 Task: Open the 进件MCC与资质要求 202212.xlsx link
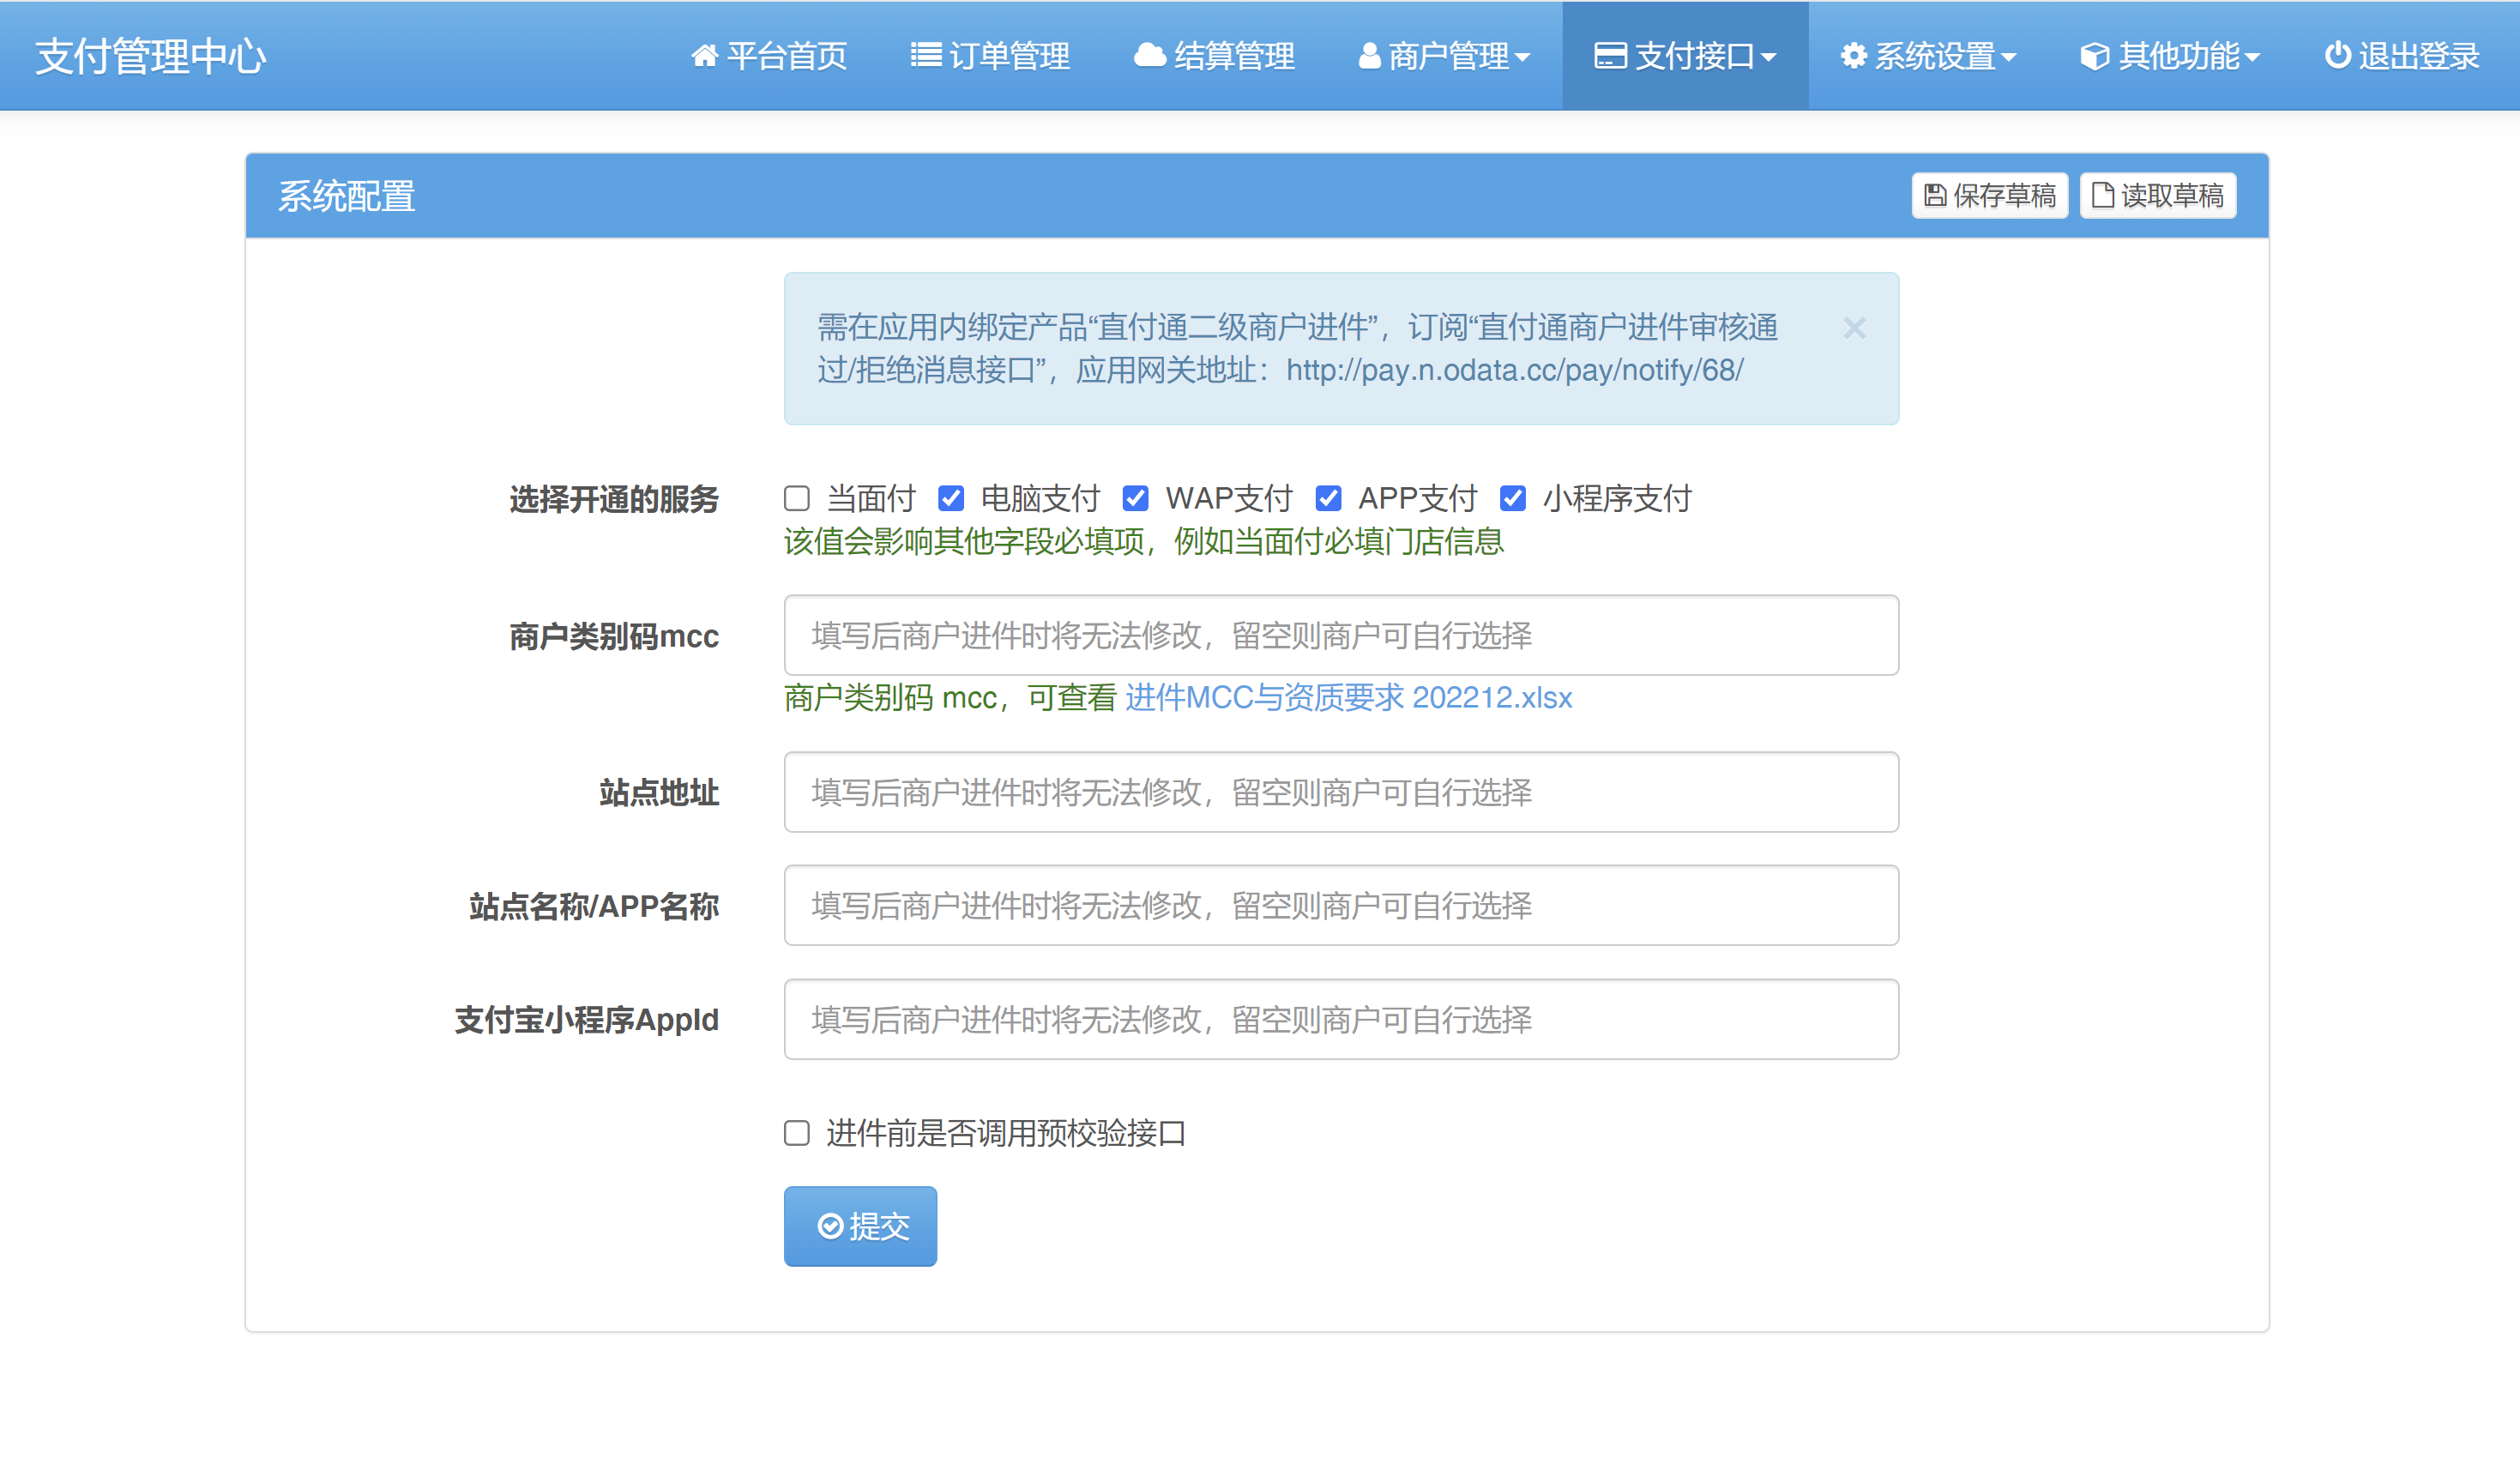coord(1348,697)
